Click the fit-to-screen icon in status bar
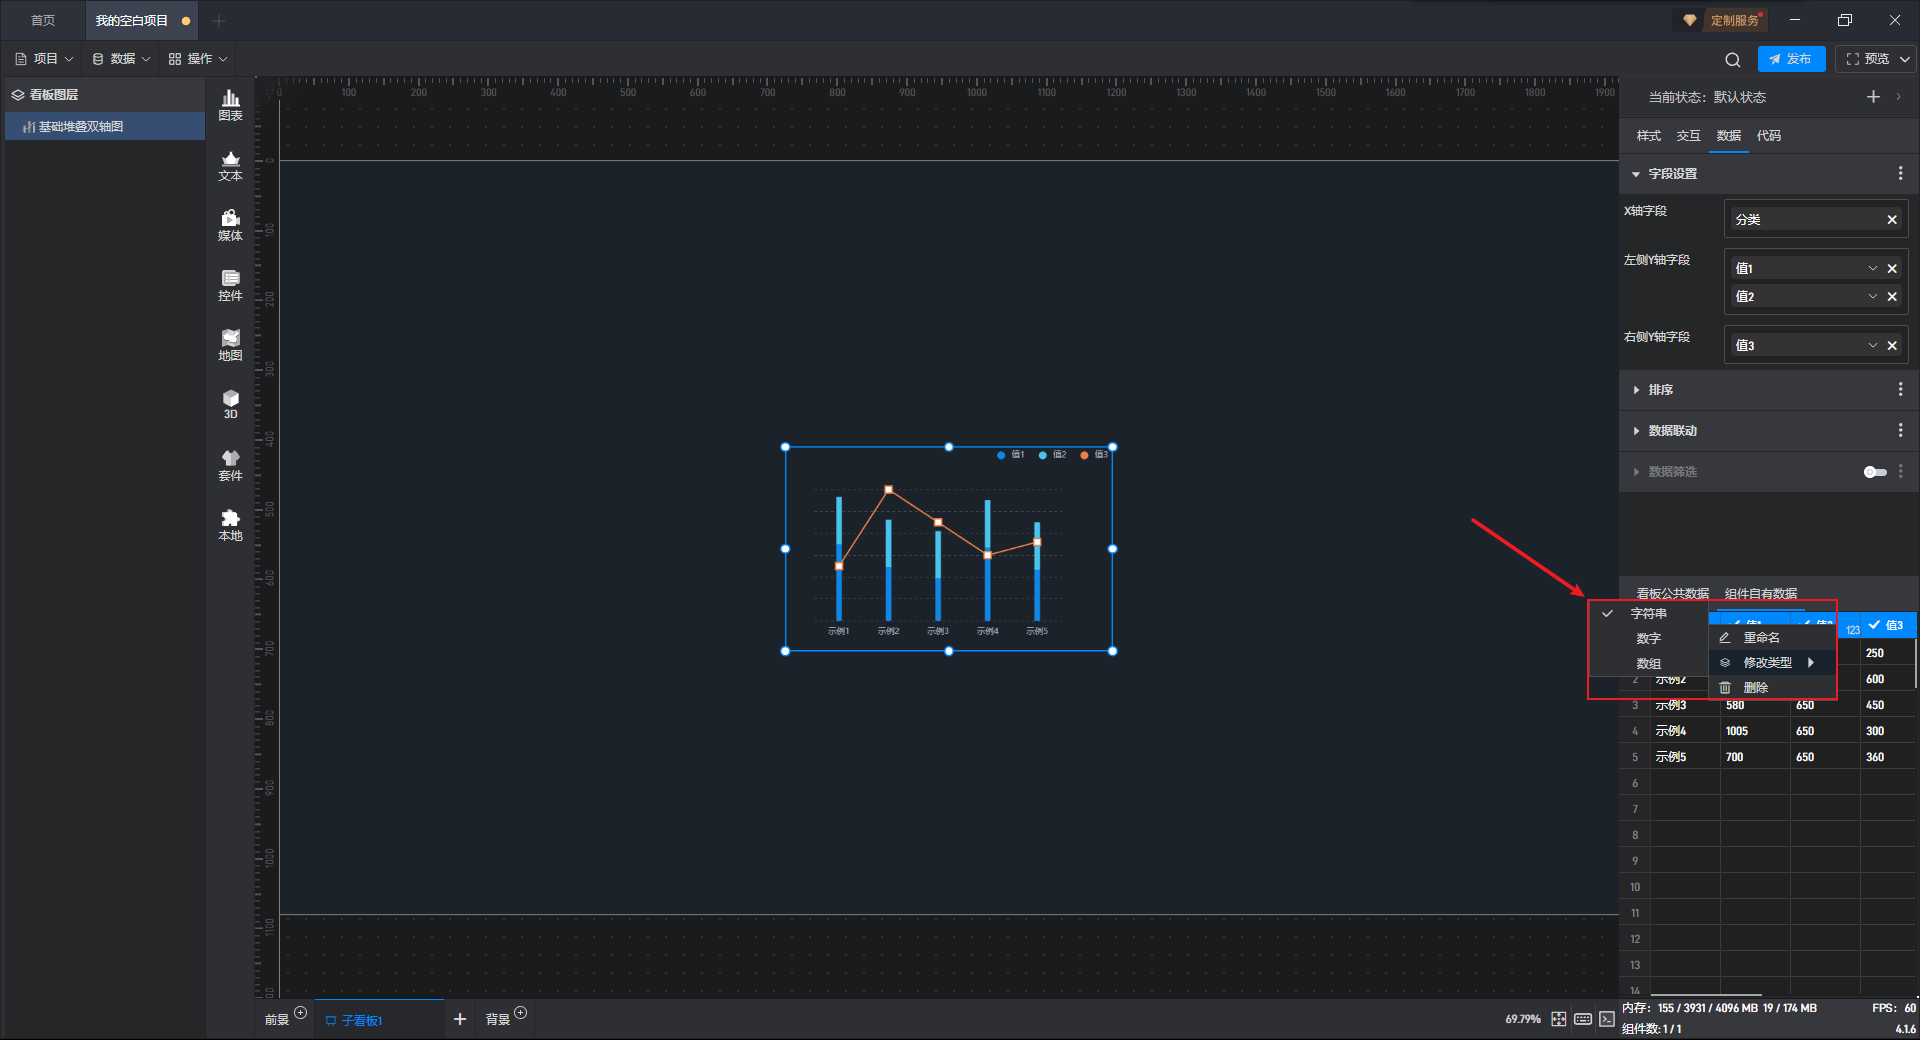This screenshot has height=1040, width=1920. (1559, 1019)
